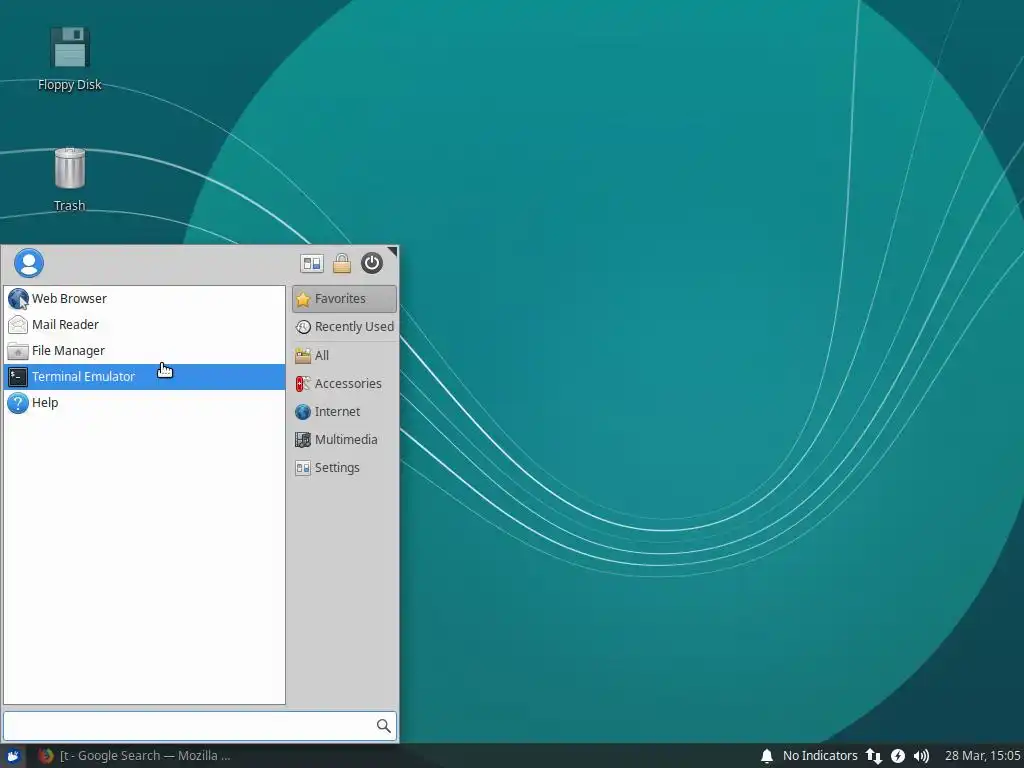This screenshot has width=1024, height=768.
Task: Switch to Google Search Mozilla taskbar window
Action: pos(134,756)
